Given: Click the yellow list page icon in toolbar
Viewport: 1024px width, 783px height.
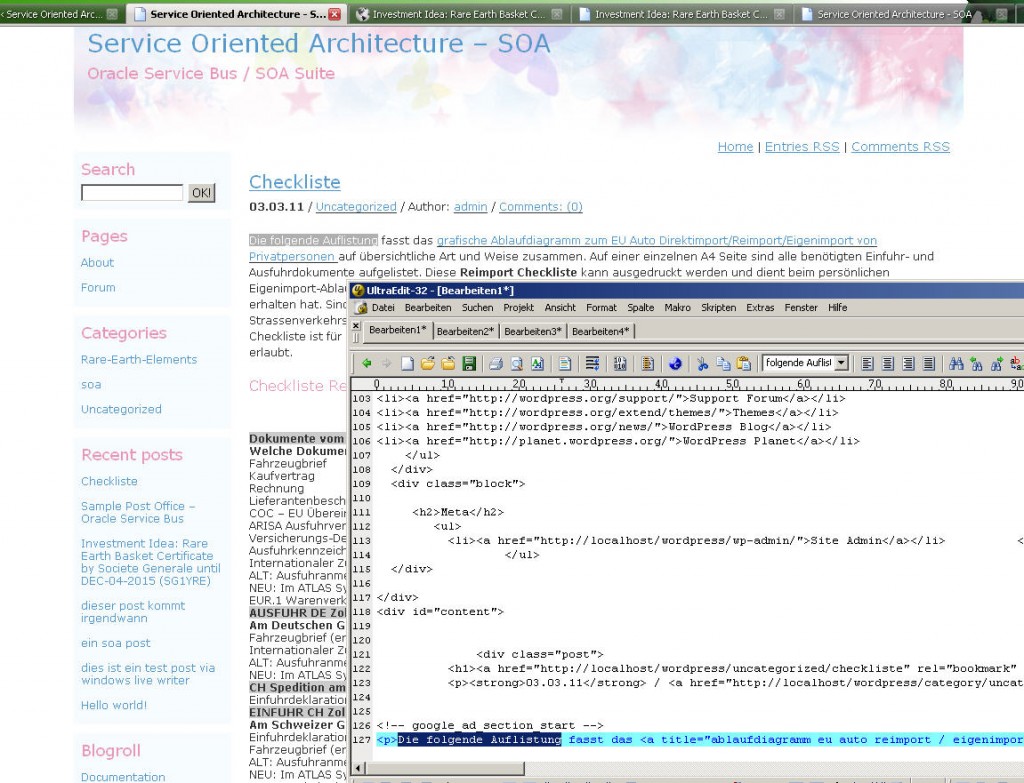Looking at the screenshot, I should pyautogui.click(x=648, y=363).
